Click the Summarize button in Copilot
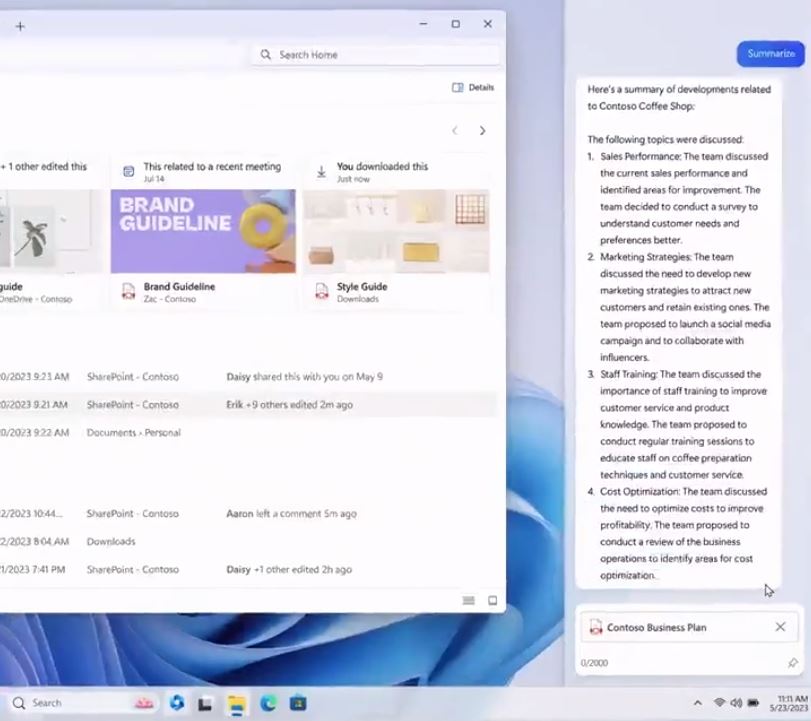This screenshot has width=811, height=721. pos(771,54)
